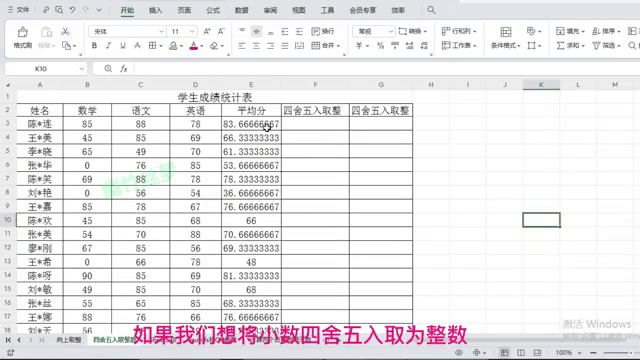This screenshot has width=640, height=360.
Task: Switch to the 开始 ribbon tab
Action: tap(127, 10)
